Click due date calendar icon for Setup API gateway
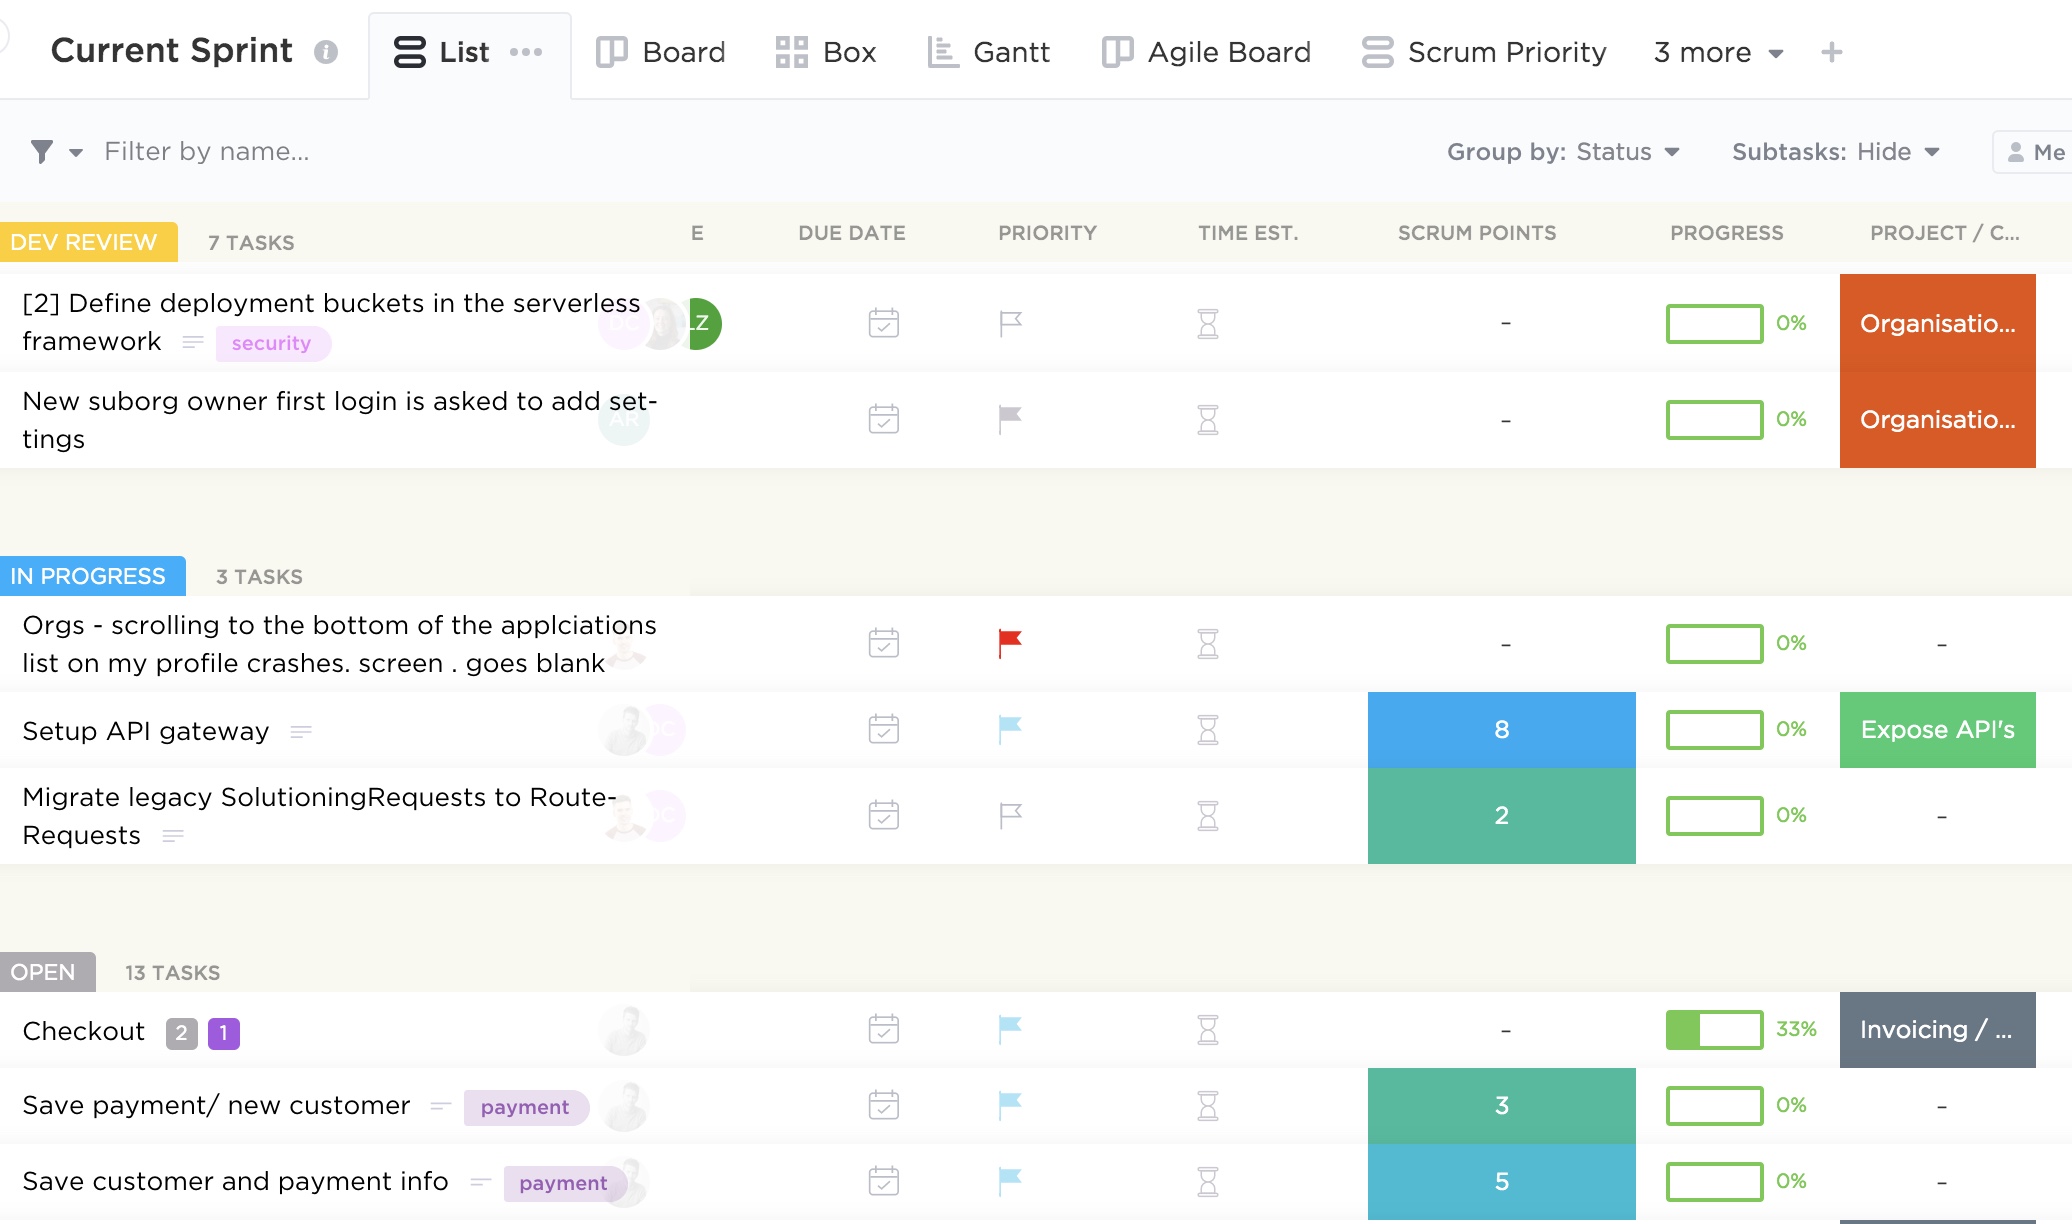This screenshot has height=1224, width=2072. (884, 730)
